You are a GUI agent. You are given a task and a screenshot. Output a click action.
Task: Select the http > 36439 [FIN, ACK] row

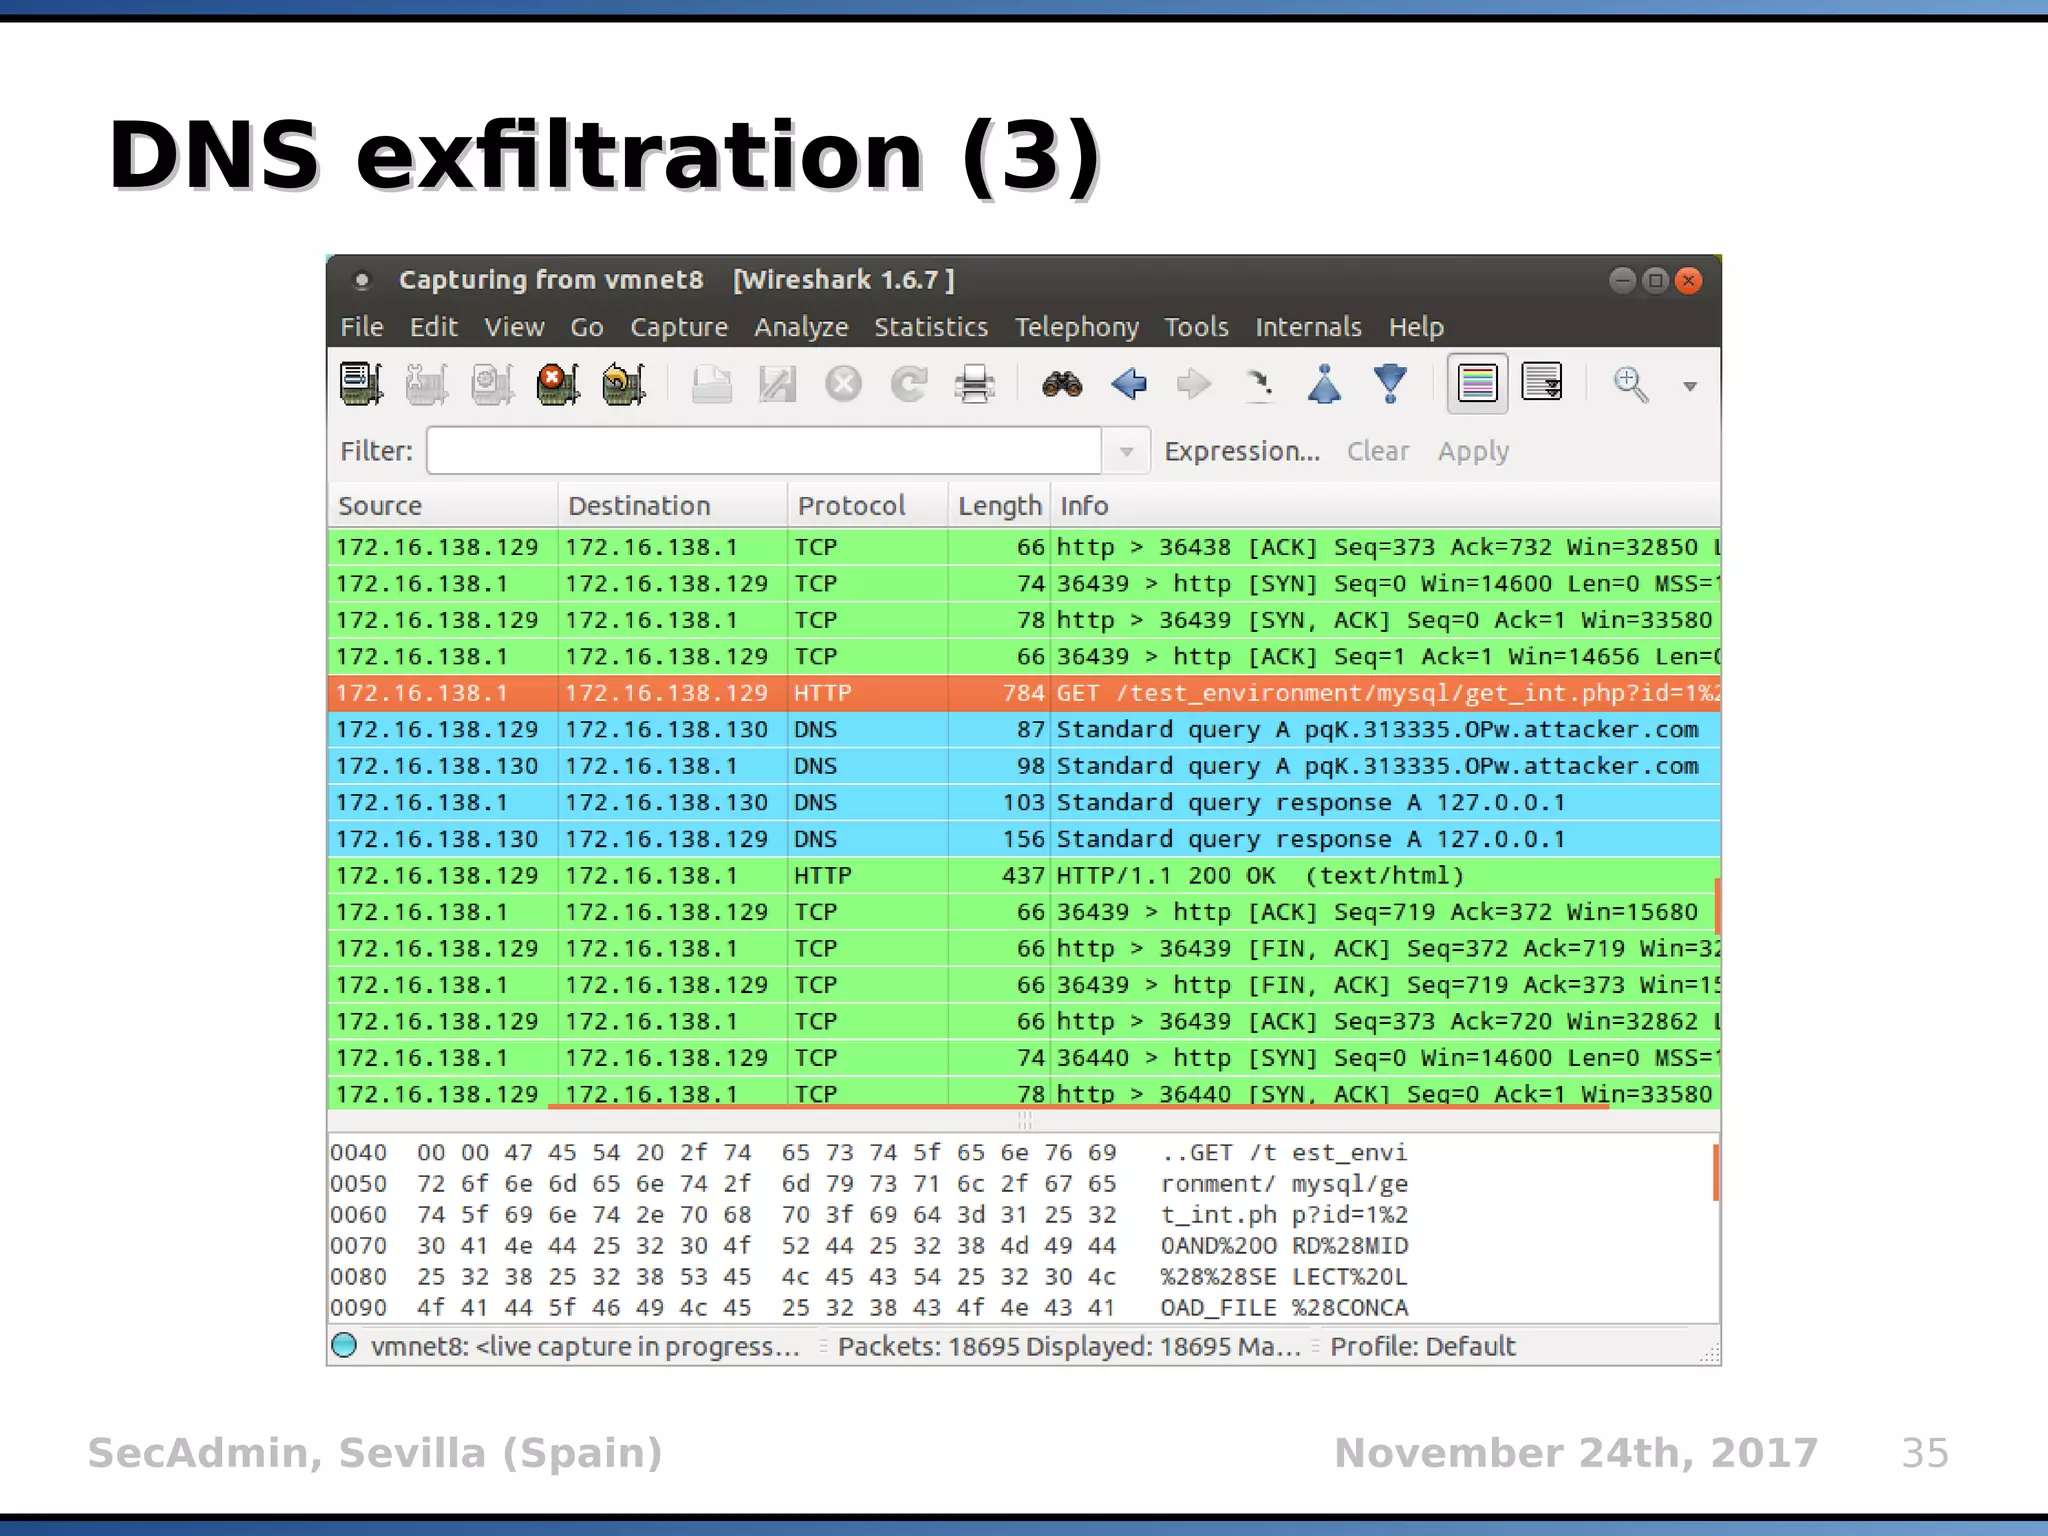(x=1024, y=949)
